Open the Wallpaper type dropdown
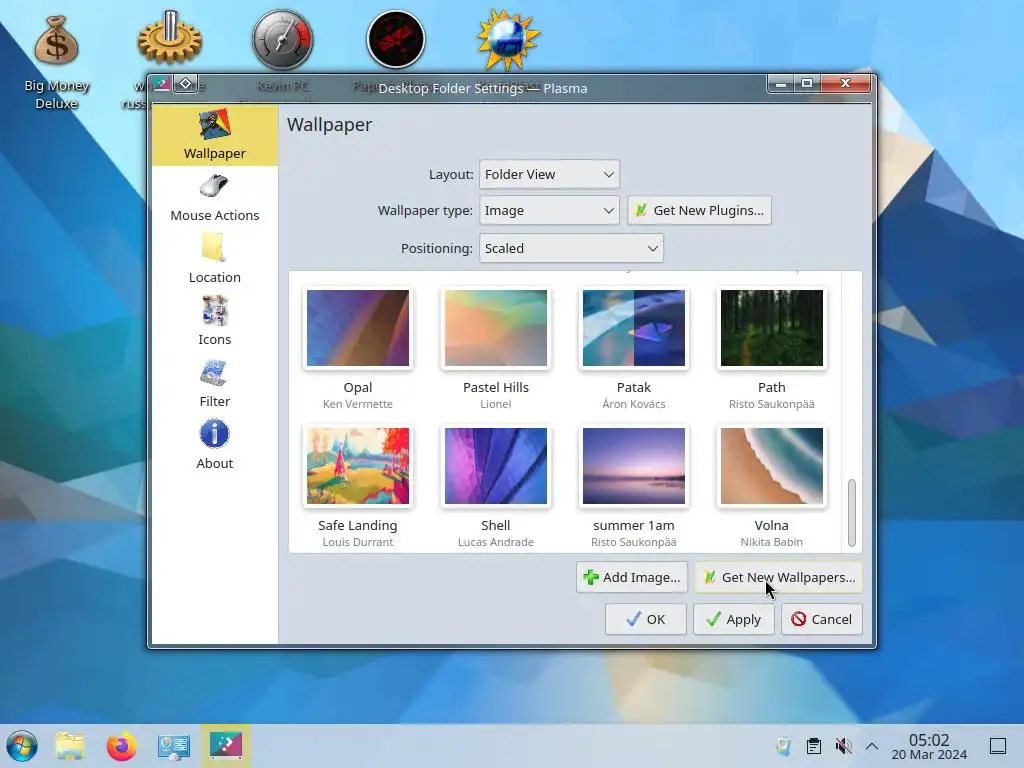The width and height of the screenshot is (1024, 768). point(549,210)
